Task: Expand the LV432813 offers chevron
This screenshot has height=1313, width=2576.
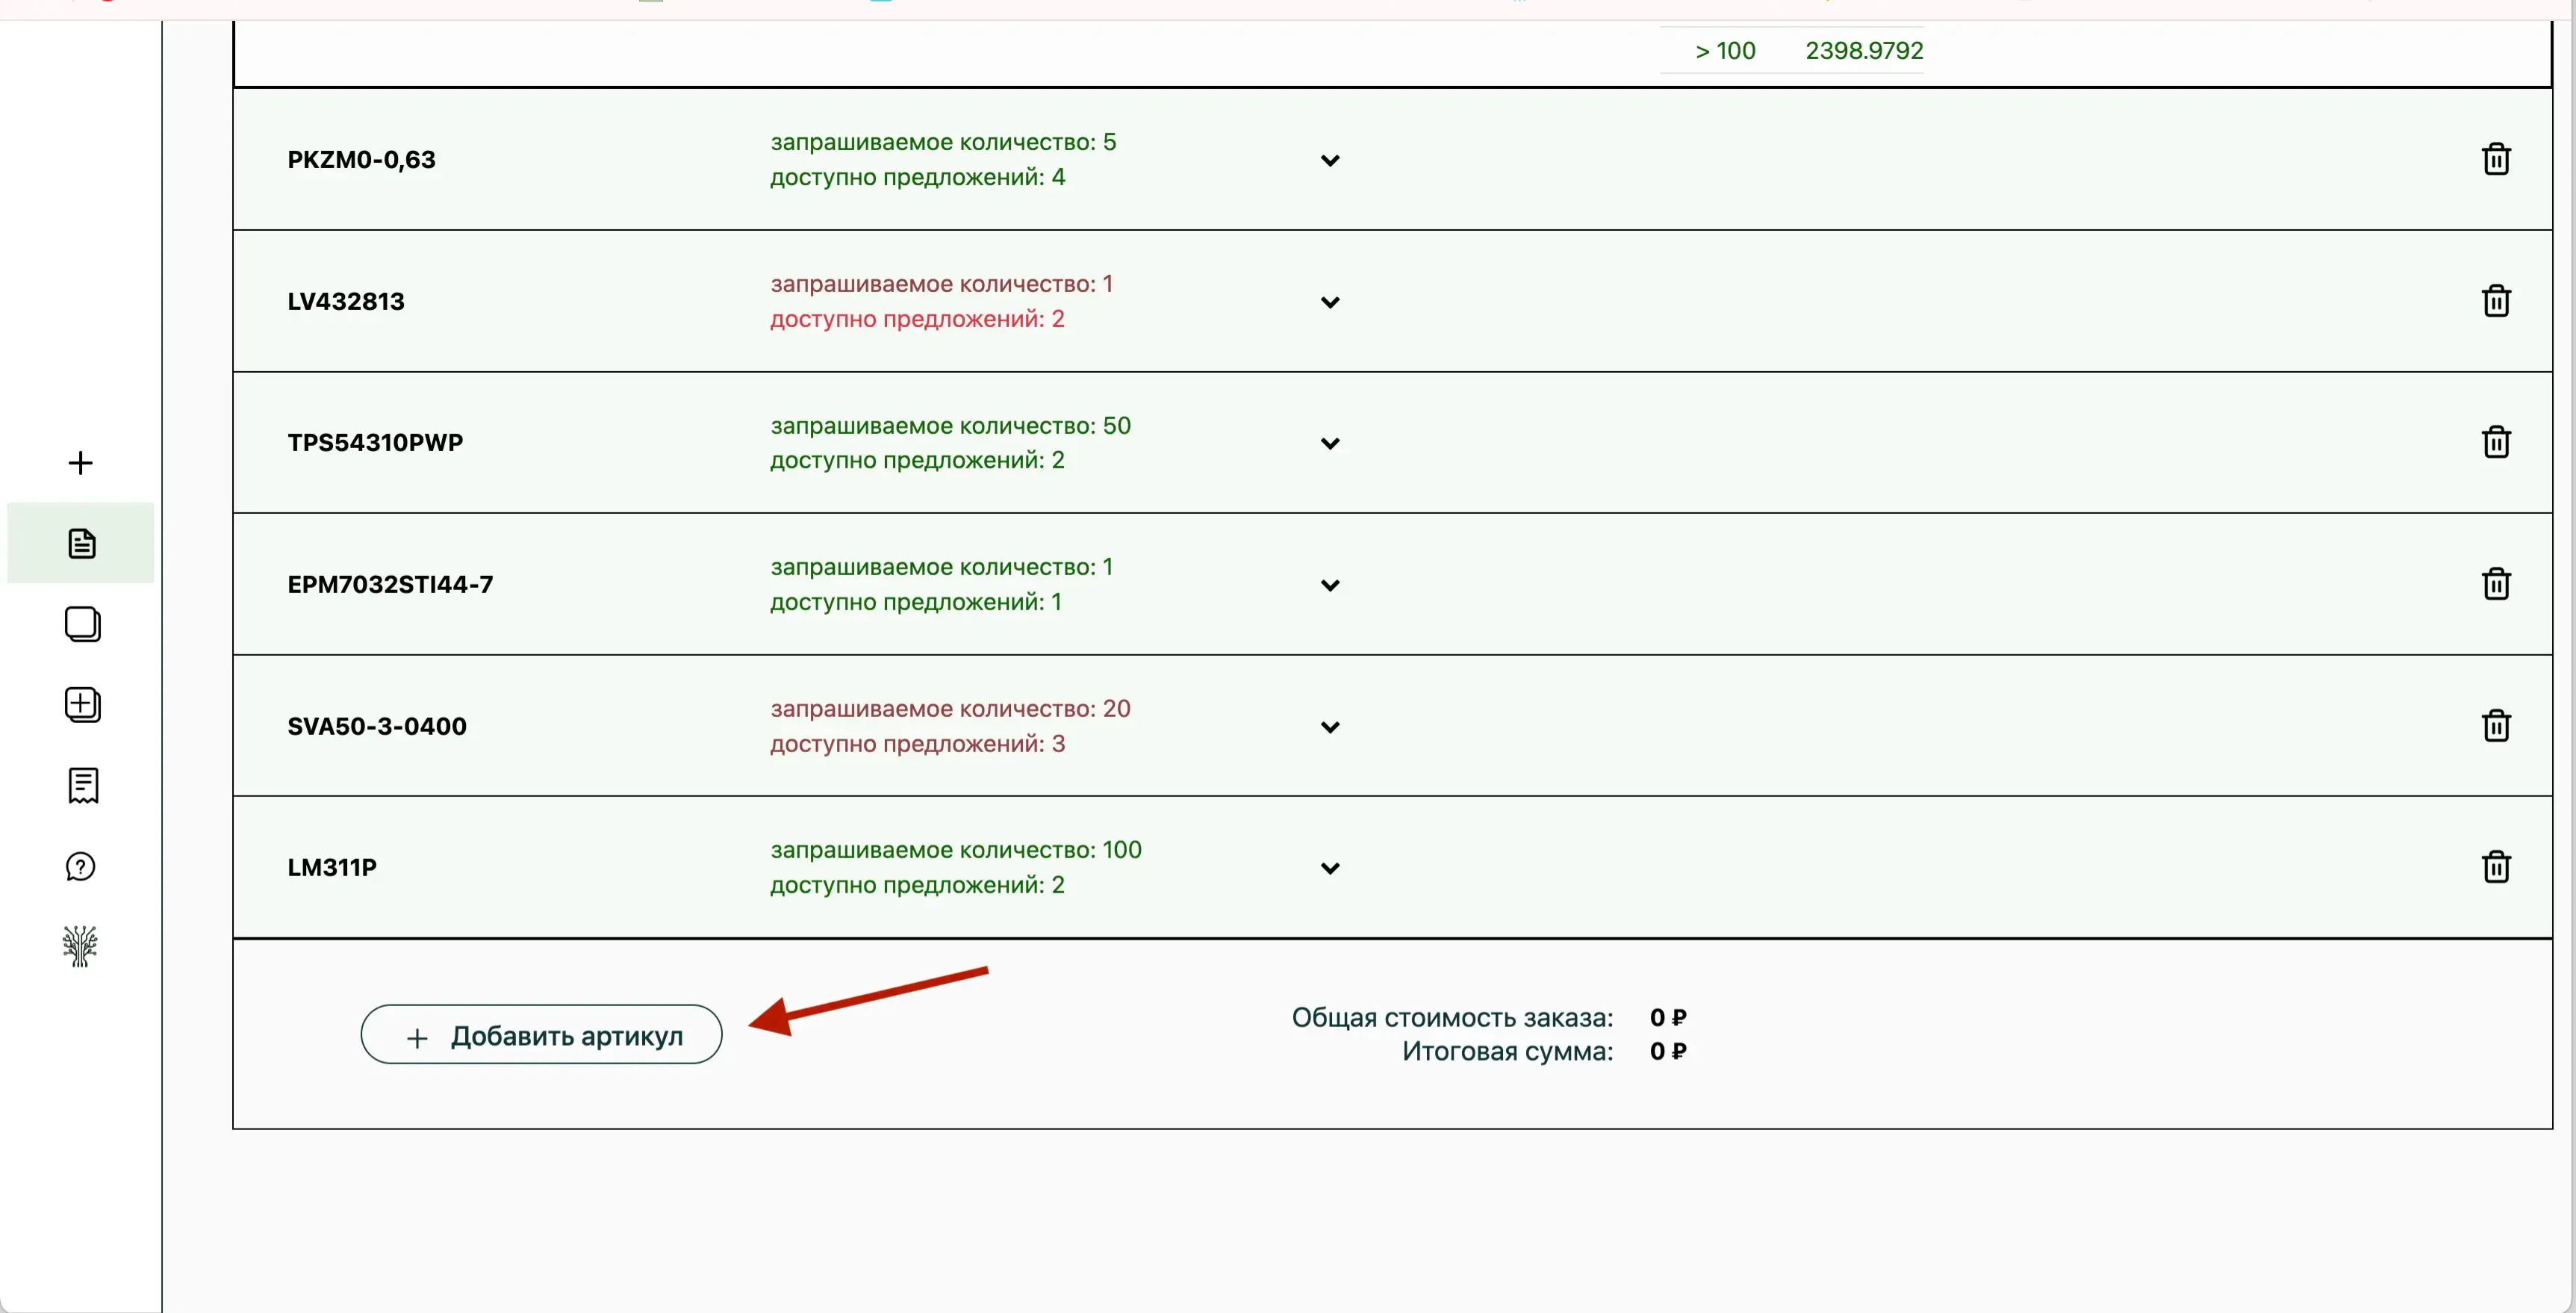Action: 1329,302
